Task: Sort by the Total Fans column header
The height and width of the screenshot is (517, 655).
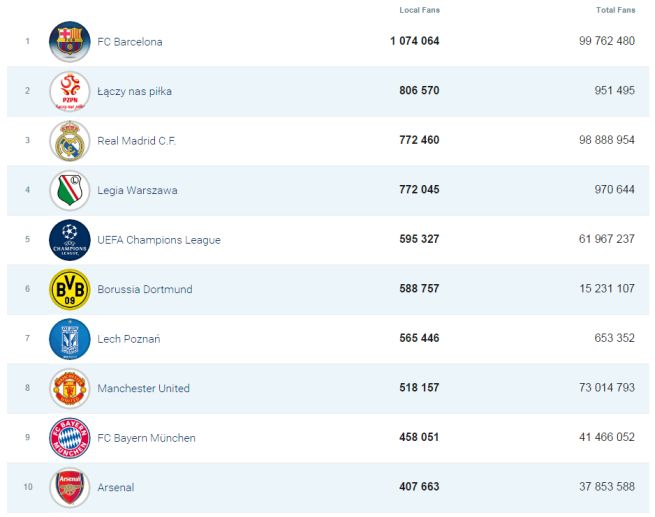Action: click(x=615, y=10)
